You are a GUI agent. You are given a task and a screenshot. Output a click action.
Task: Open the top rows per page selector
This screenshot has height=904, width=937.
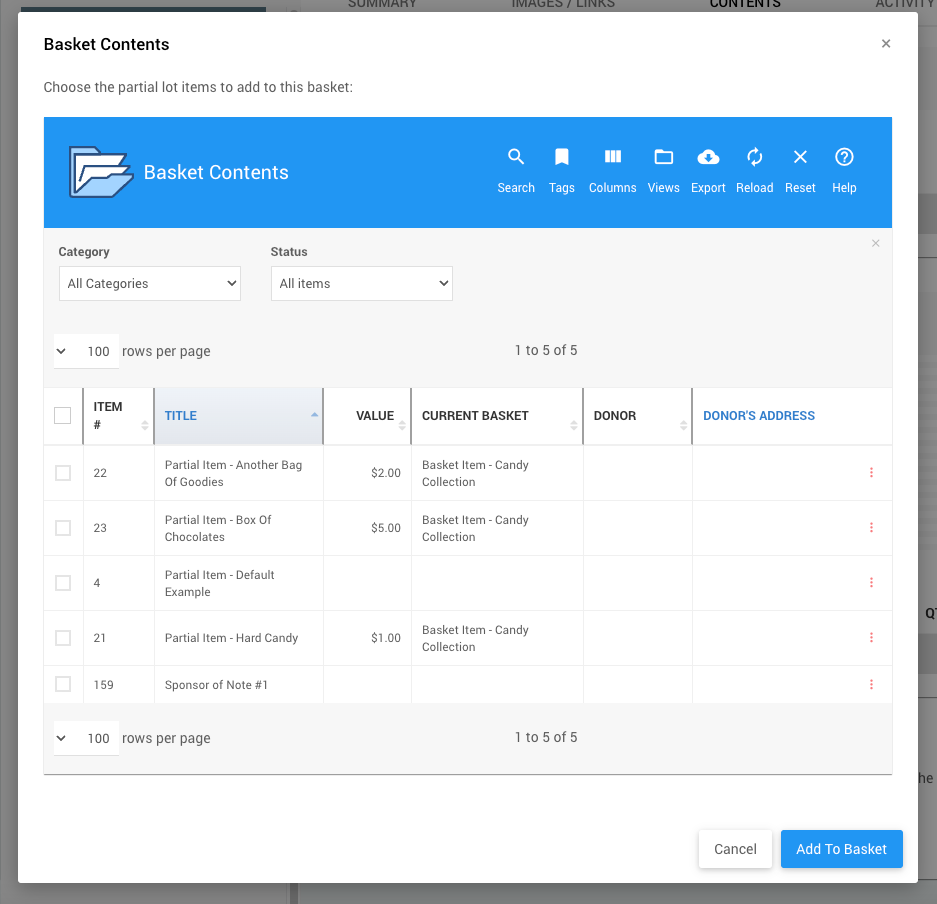click(86, 351)
